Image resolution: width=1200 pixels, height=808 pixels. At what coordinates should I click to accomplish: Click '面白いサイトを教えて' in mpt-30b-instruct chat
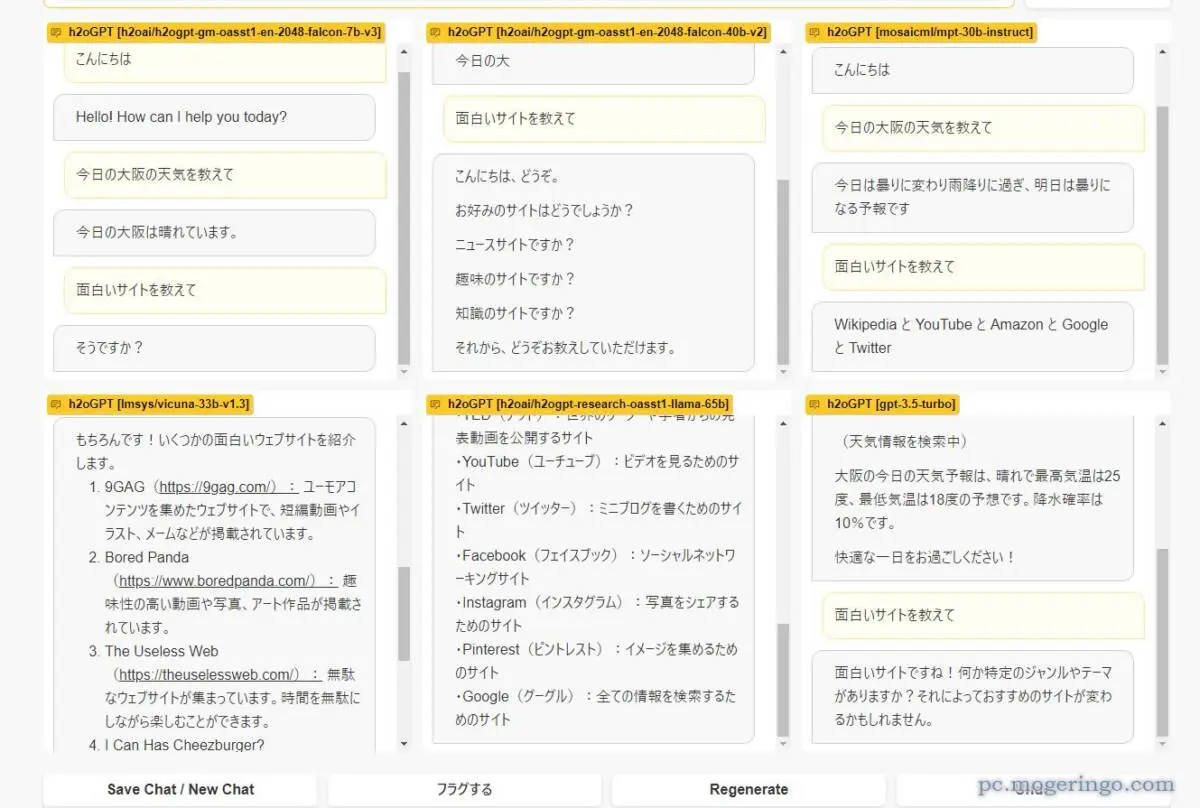pyautogui.click(x=984, y=267)
